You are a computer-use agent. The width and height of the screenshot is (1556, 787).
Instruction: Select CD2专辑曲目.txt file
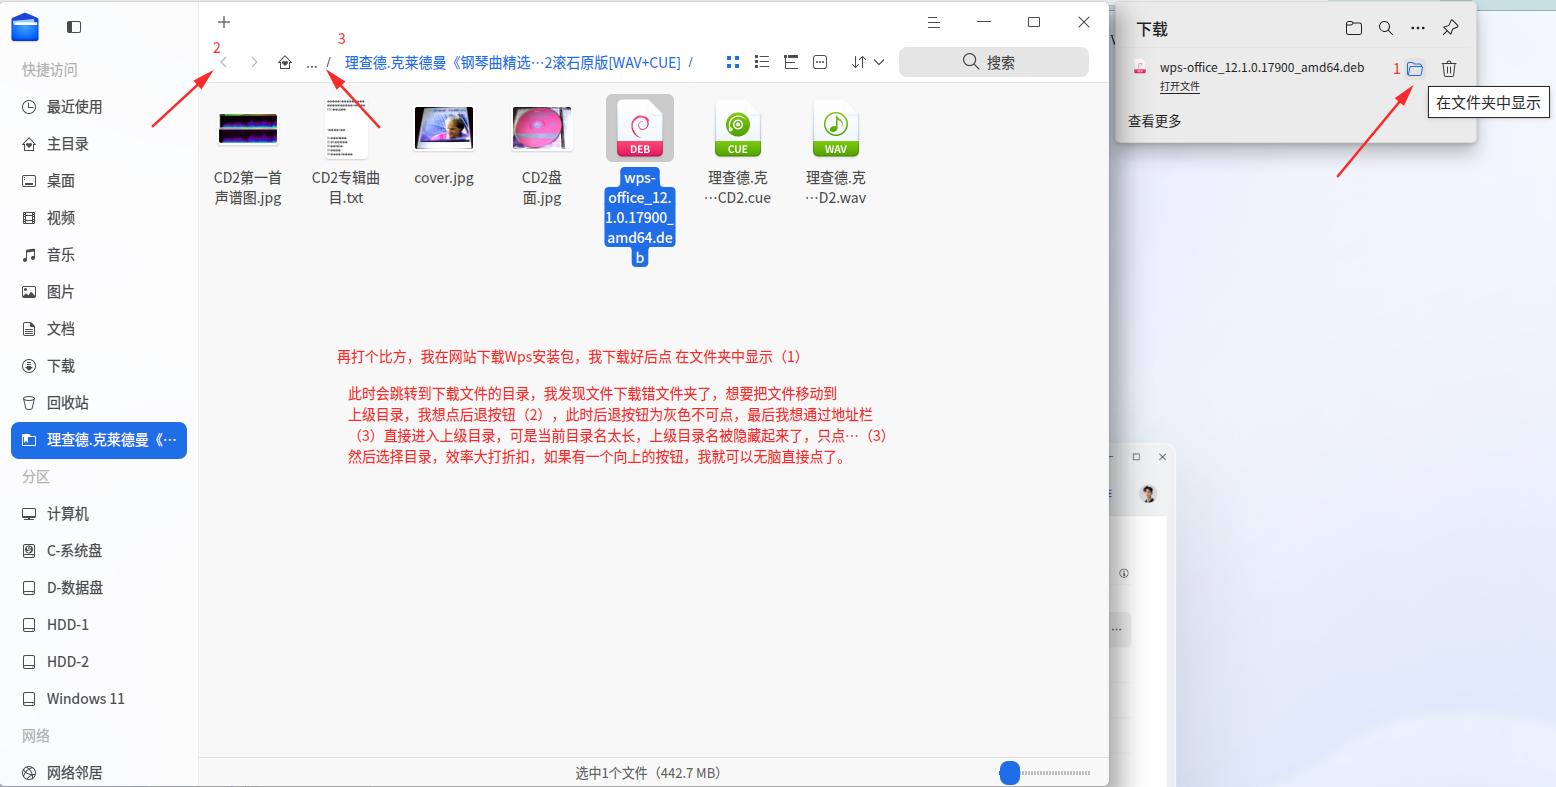click(x=346, y=128)
